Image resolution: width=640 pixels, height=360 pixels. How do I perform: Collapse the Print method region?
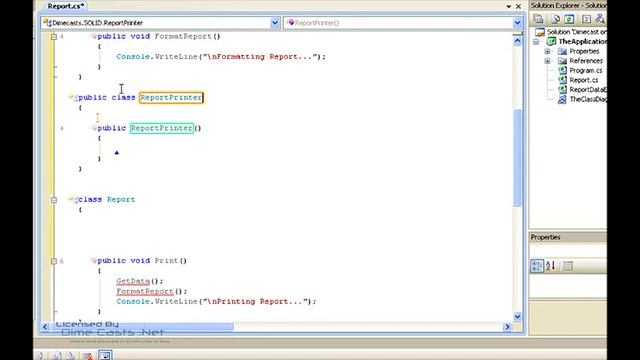click(x=54, y=261)
